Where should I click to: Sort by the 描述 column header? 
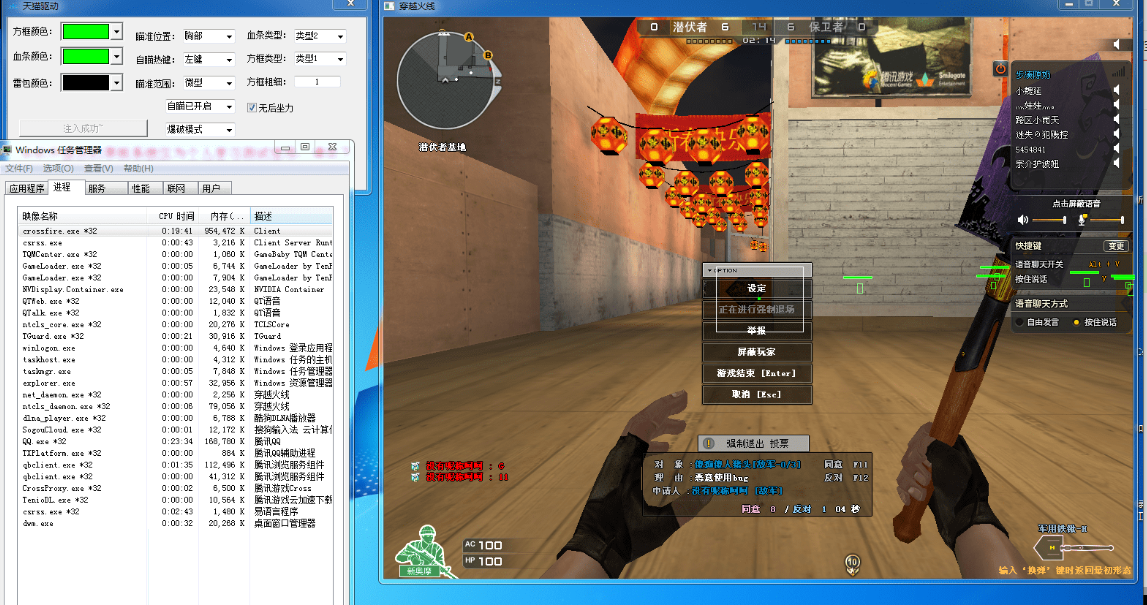[291, 217]
